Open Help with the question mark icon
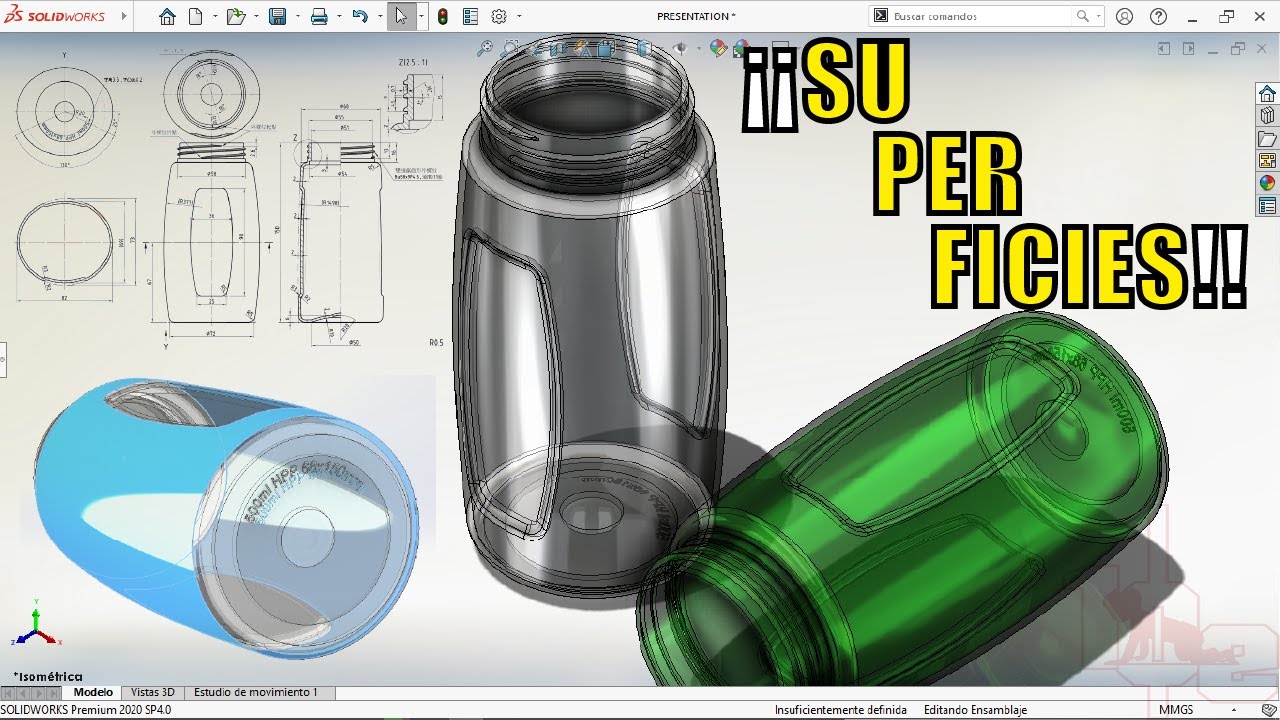 pos(1158,16)
